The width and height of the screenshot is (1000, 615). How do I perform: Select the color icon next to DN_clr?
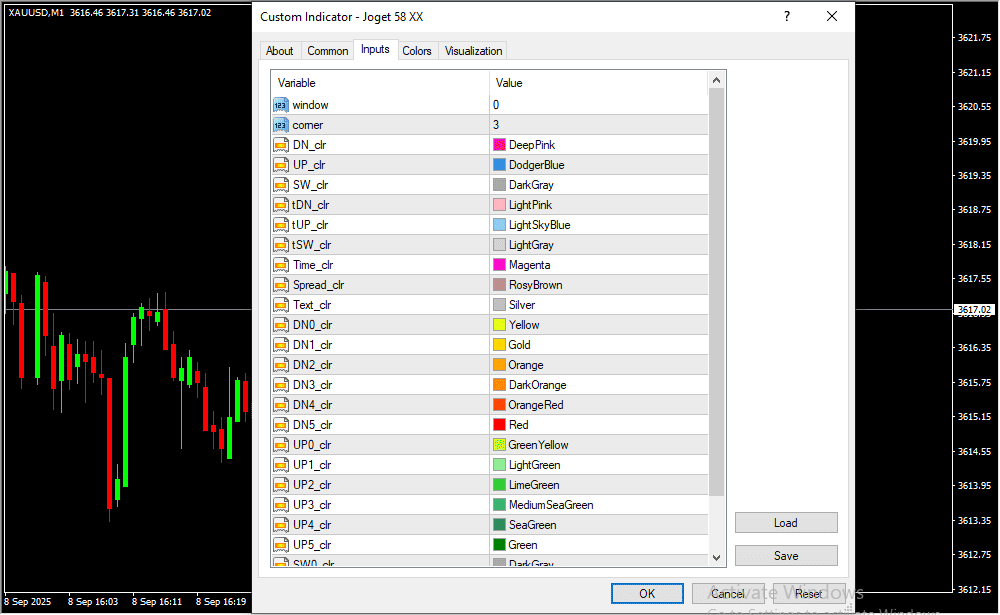(x=280, y=145)
